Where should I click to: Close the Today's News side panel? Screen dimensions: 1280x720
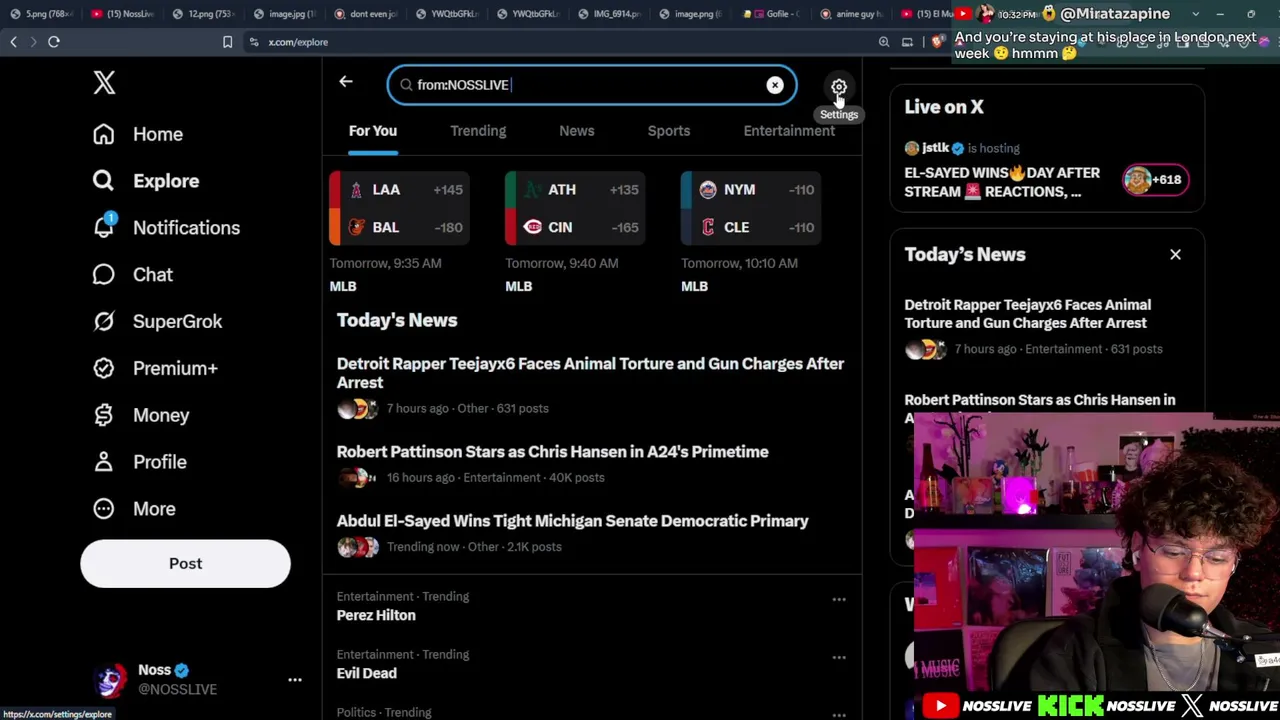click(x=1175, y=255)
